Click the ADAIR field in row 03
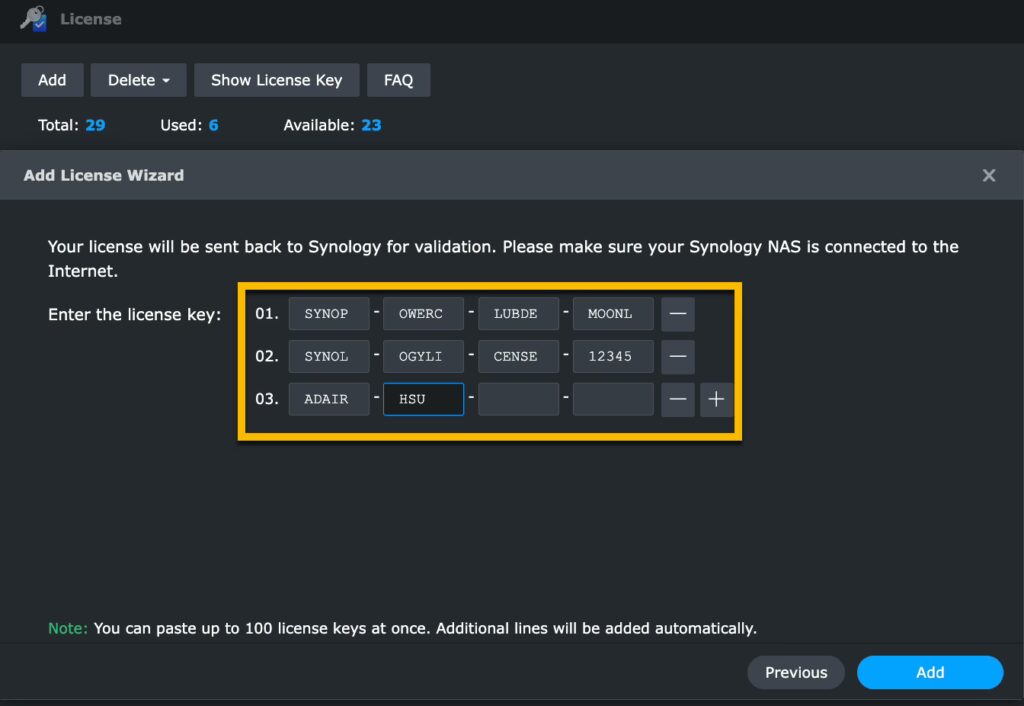The width and height of the screenshot is (1024, 706). click(329, 399)
